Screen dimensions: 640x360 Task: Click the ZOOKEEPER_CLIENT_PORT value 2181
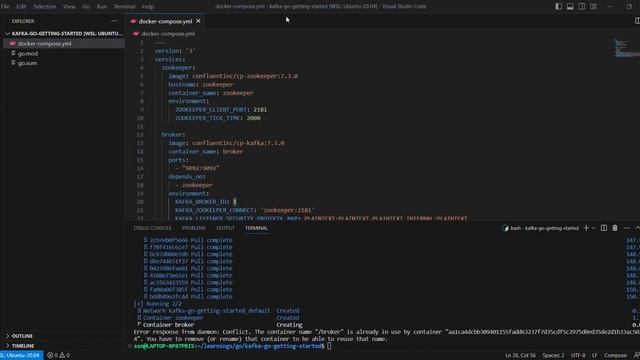pos(260,110)
